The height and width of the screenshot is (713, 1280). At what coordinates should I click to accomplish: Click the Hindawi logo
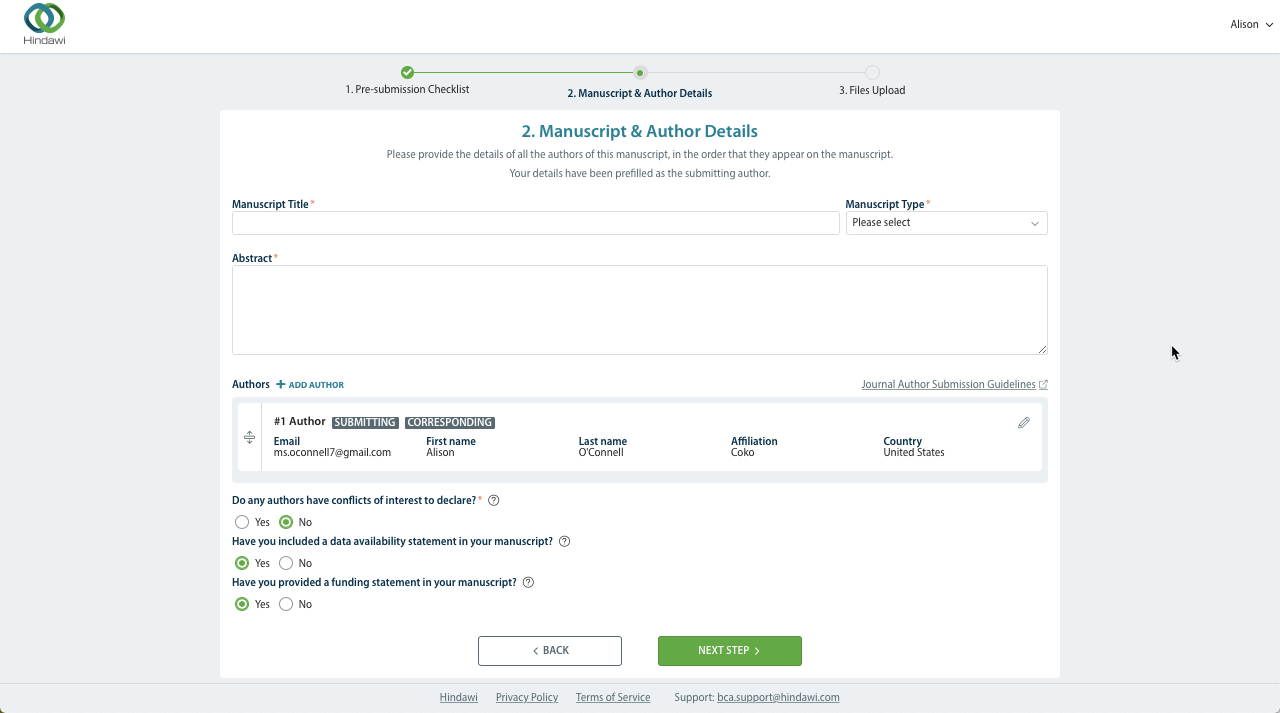pyautogui.click(x=45, y=24)
